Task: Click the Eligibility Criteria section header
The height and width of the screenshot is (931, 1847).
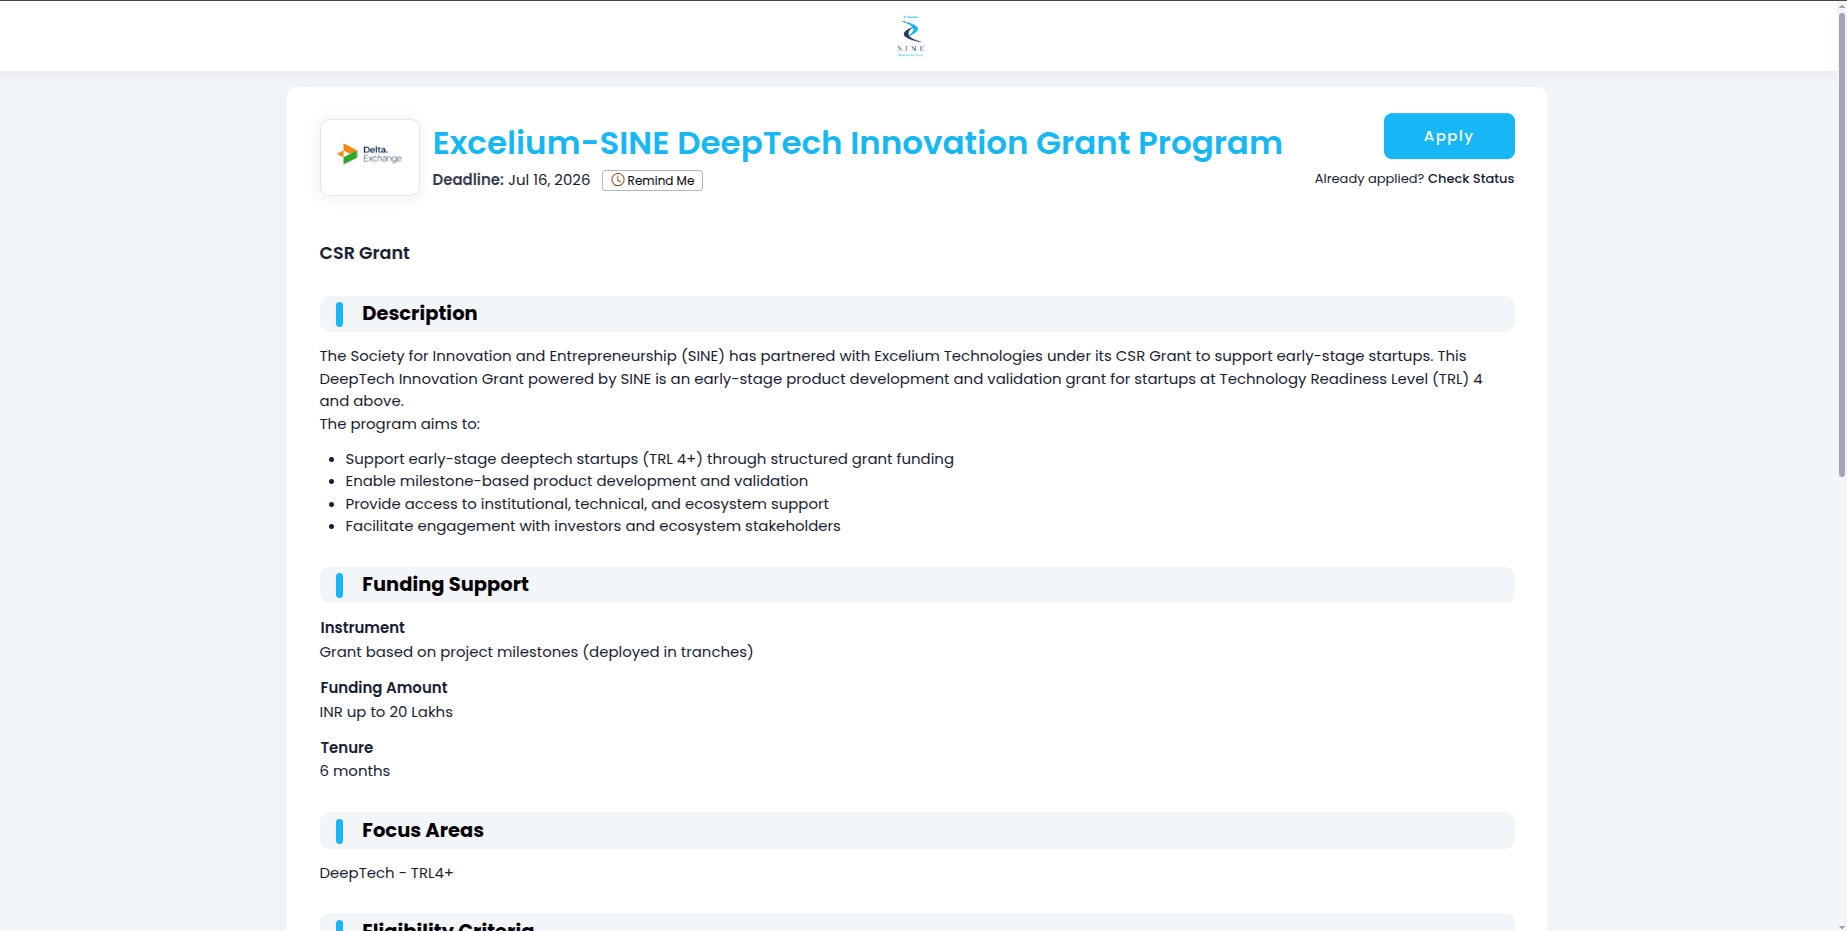Action: click(917, 922)
